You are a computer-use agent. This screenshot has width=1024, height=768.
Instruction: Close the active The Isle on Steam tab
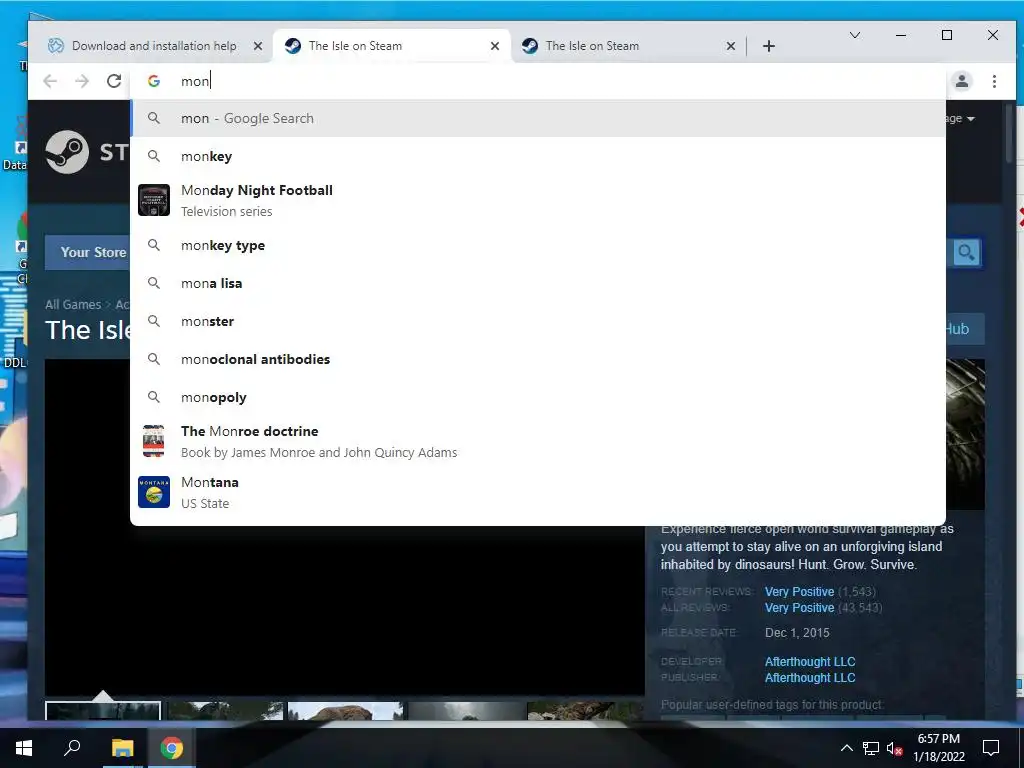coord(495,46)
